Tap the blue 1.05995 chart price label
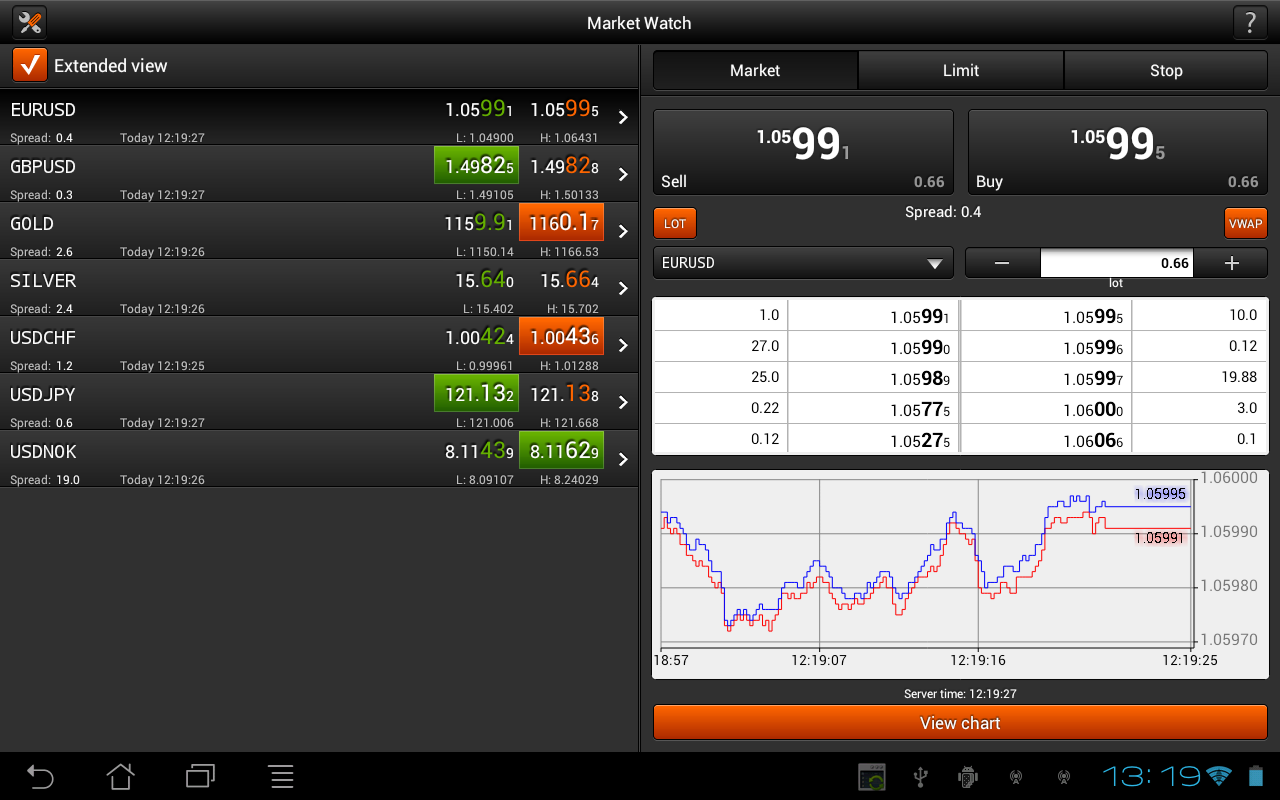 [x=1160, y=494]
